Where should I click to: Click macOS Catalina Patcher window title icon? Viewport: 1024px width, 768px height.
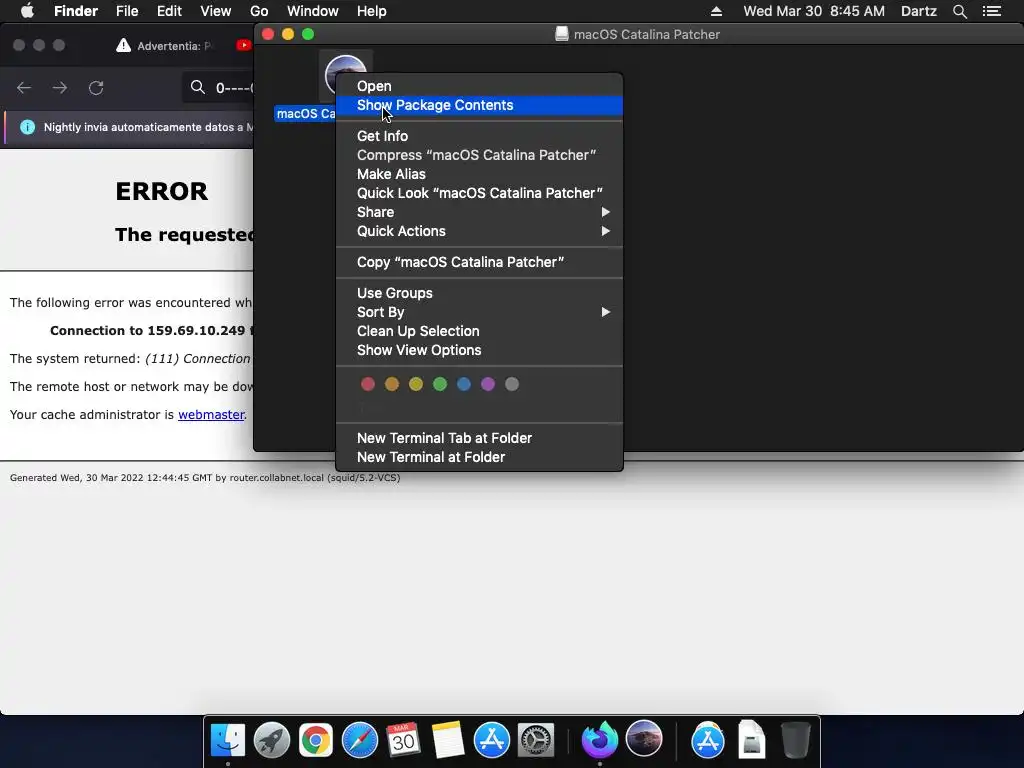[561, 34]
